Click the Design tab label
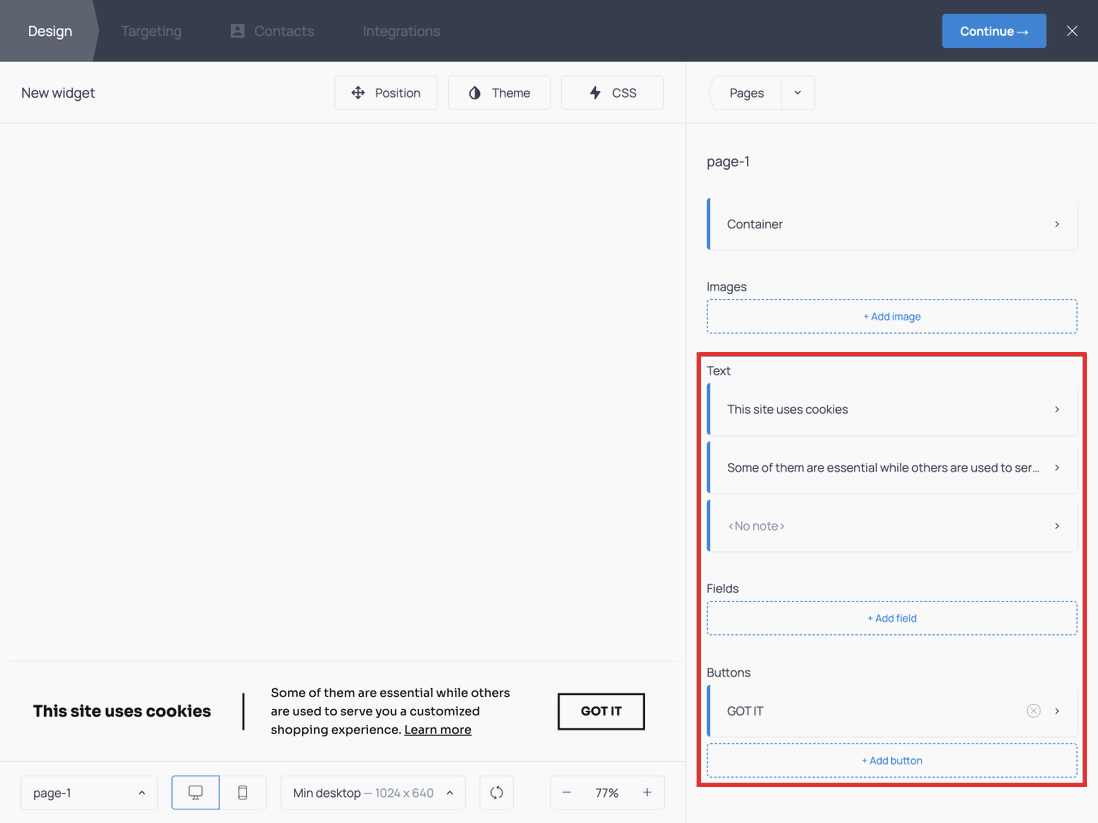Image resolution: width=1098 pixels, height=823 pixels. coord(49,31)
